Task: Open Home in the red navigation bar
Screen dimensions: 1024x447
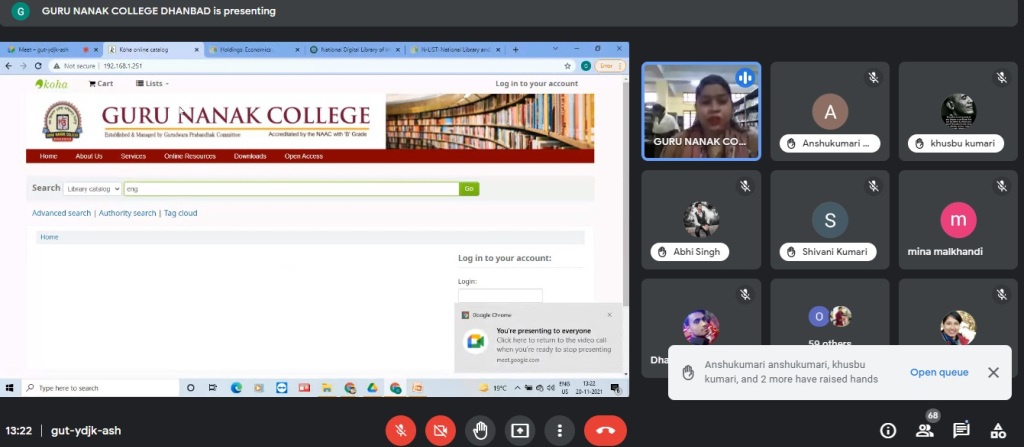Action: coord(48,156)
